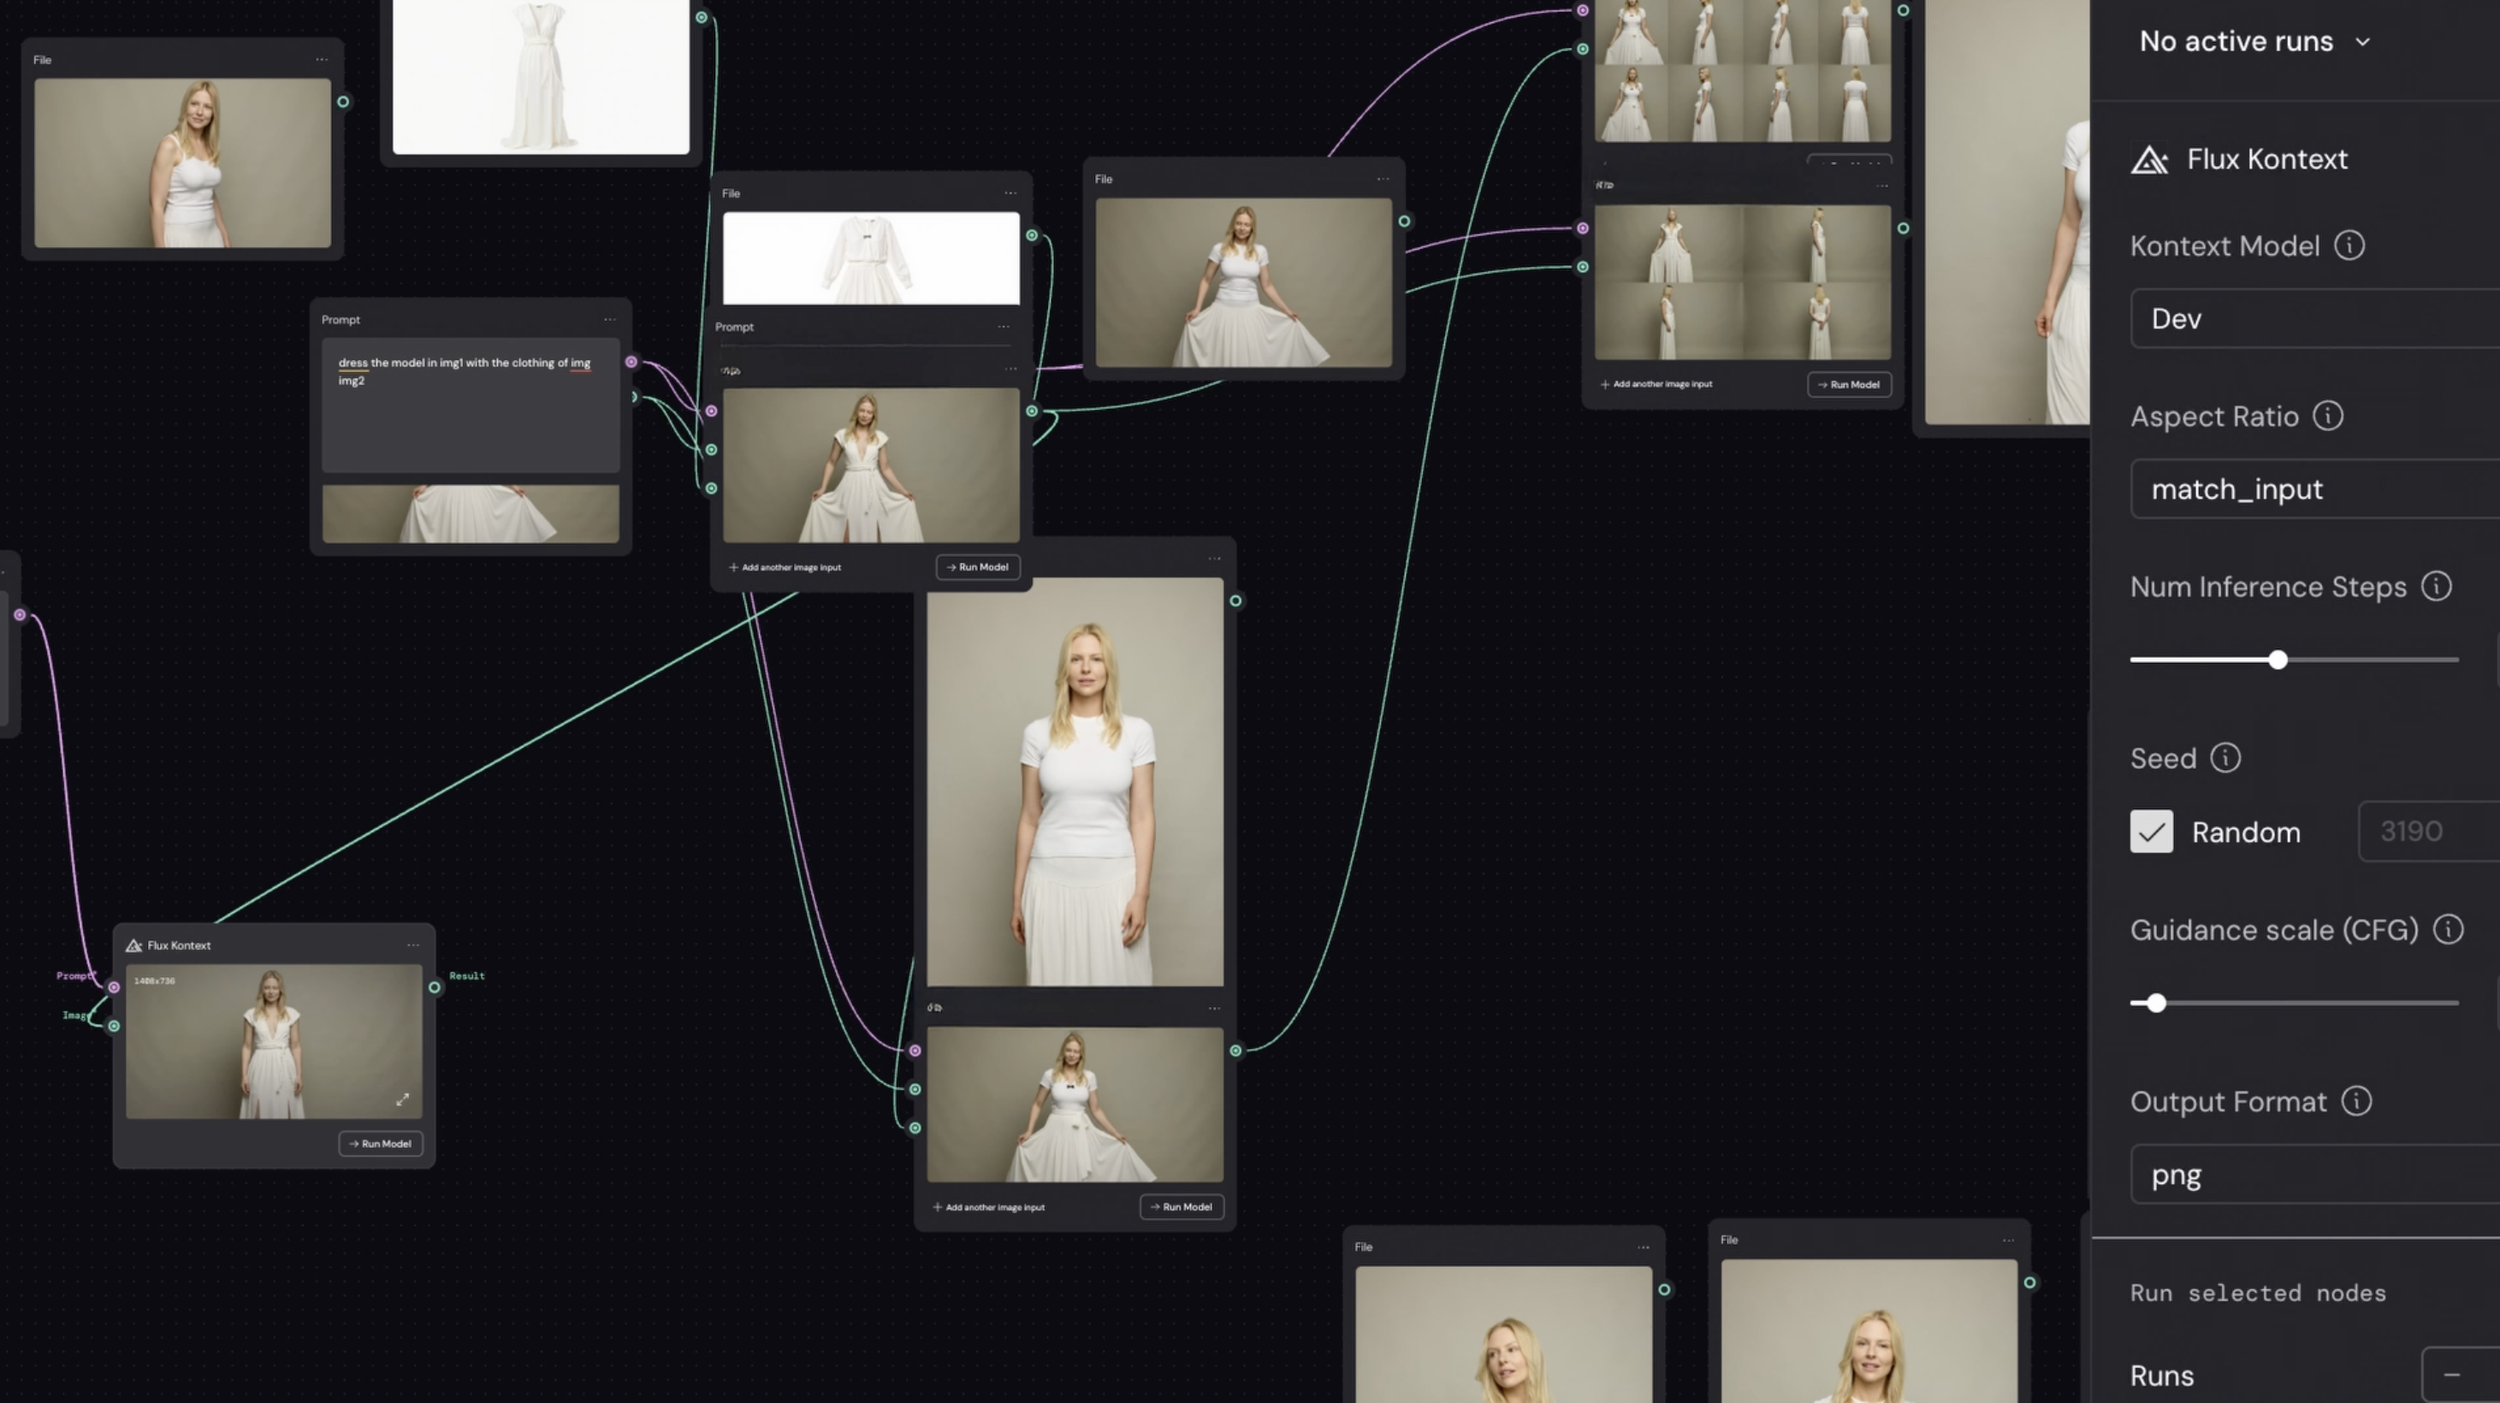Click Run Model on the Flux Kontext node

380,1144
